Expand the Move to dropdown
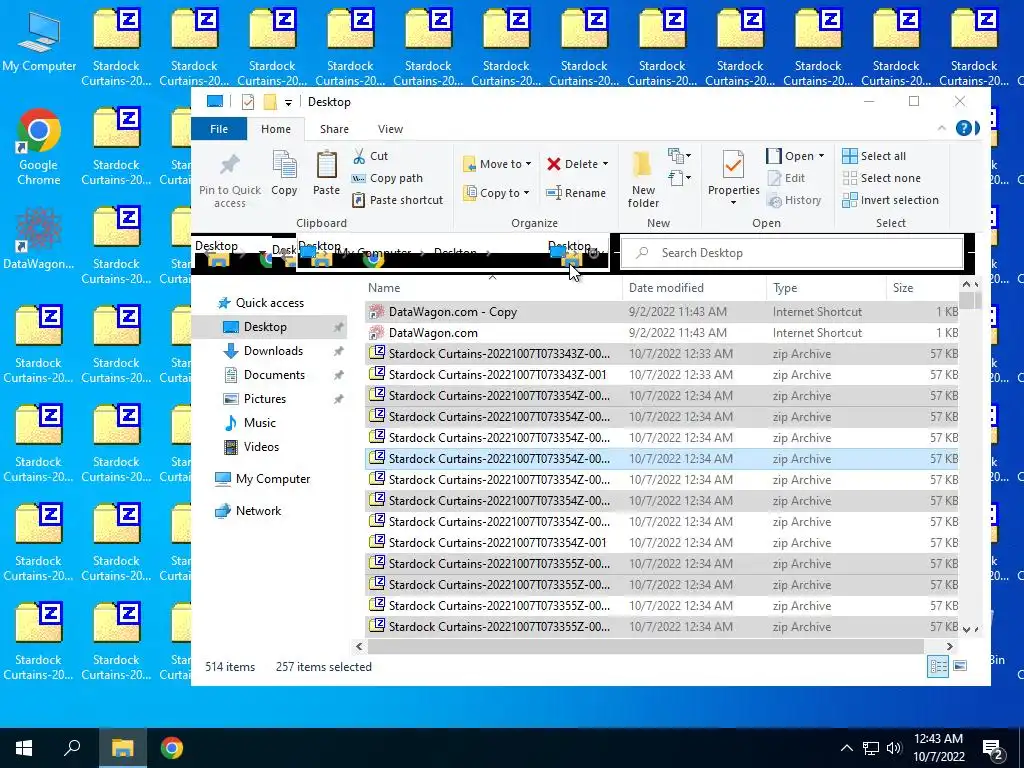Screen dimensions: 1024x768 (528, 164)
